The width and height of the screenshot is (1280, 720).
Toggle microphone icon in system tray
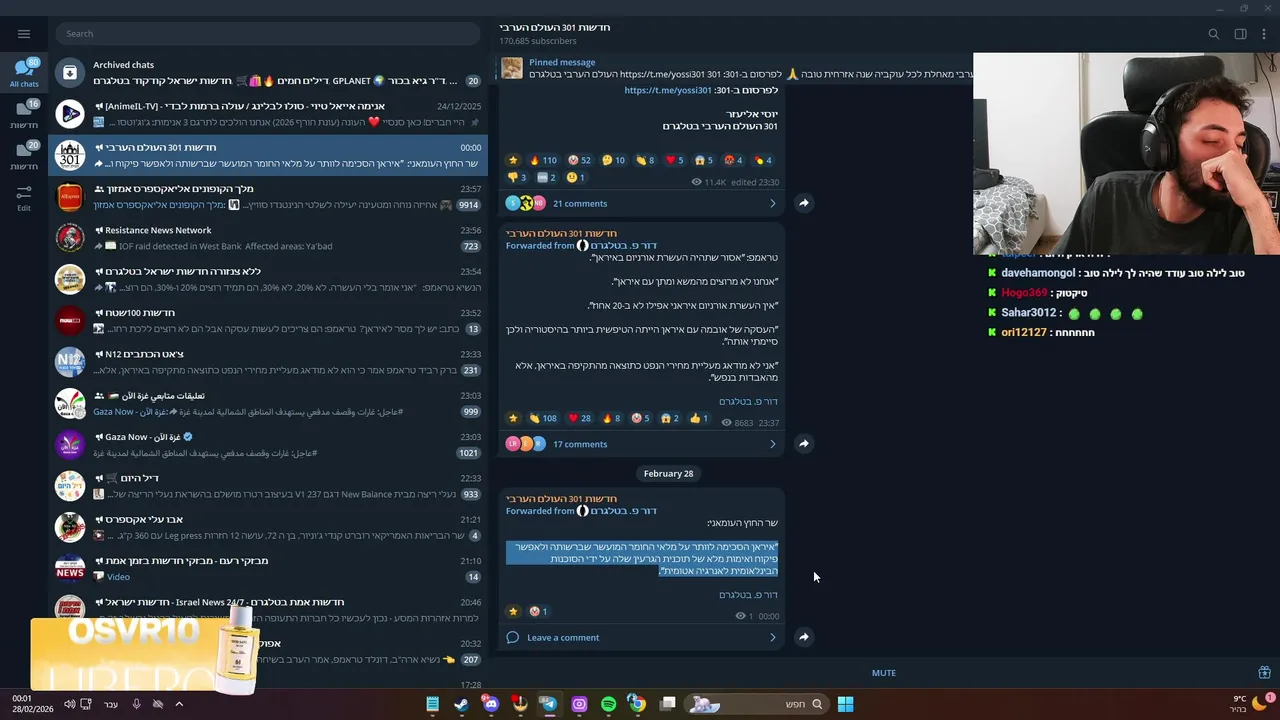(x=136, y=704)
